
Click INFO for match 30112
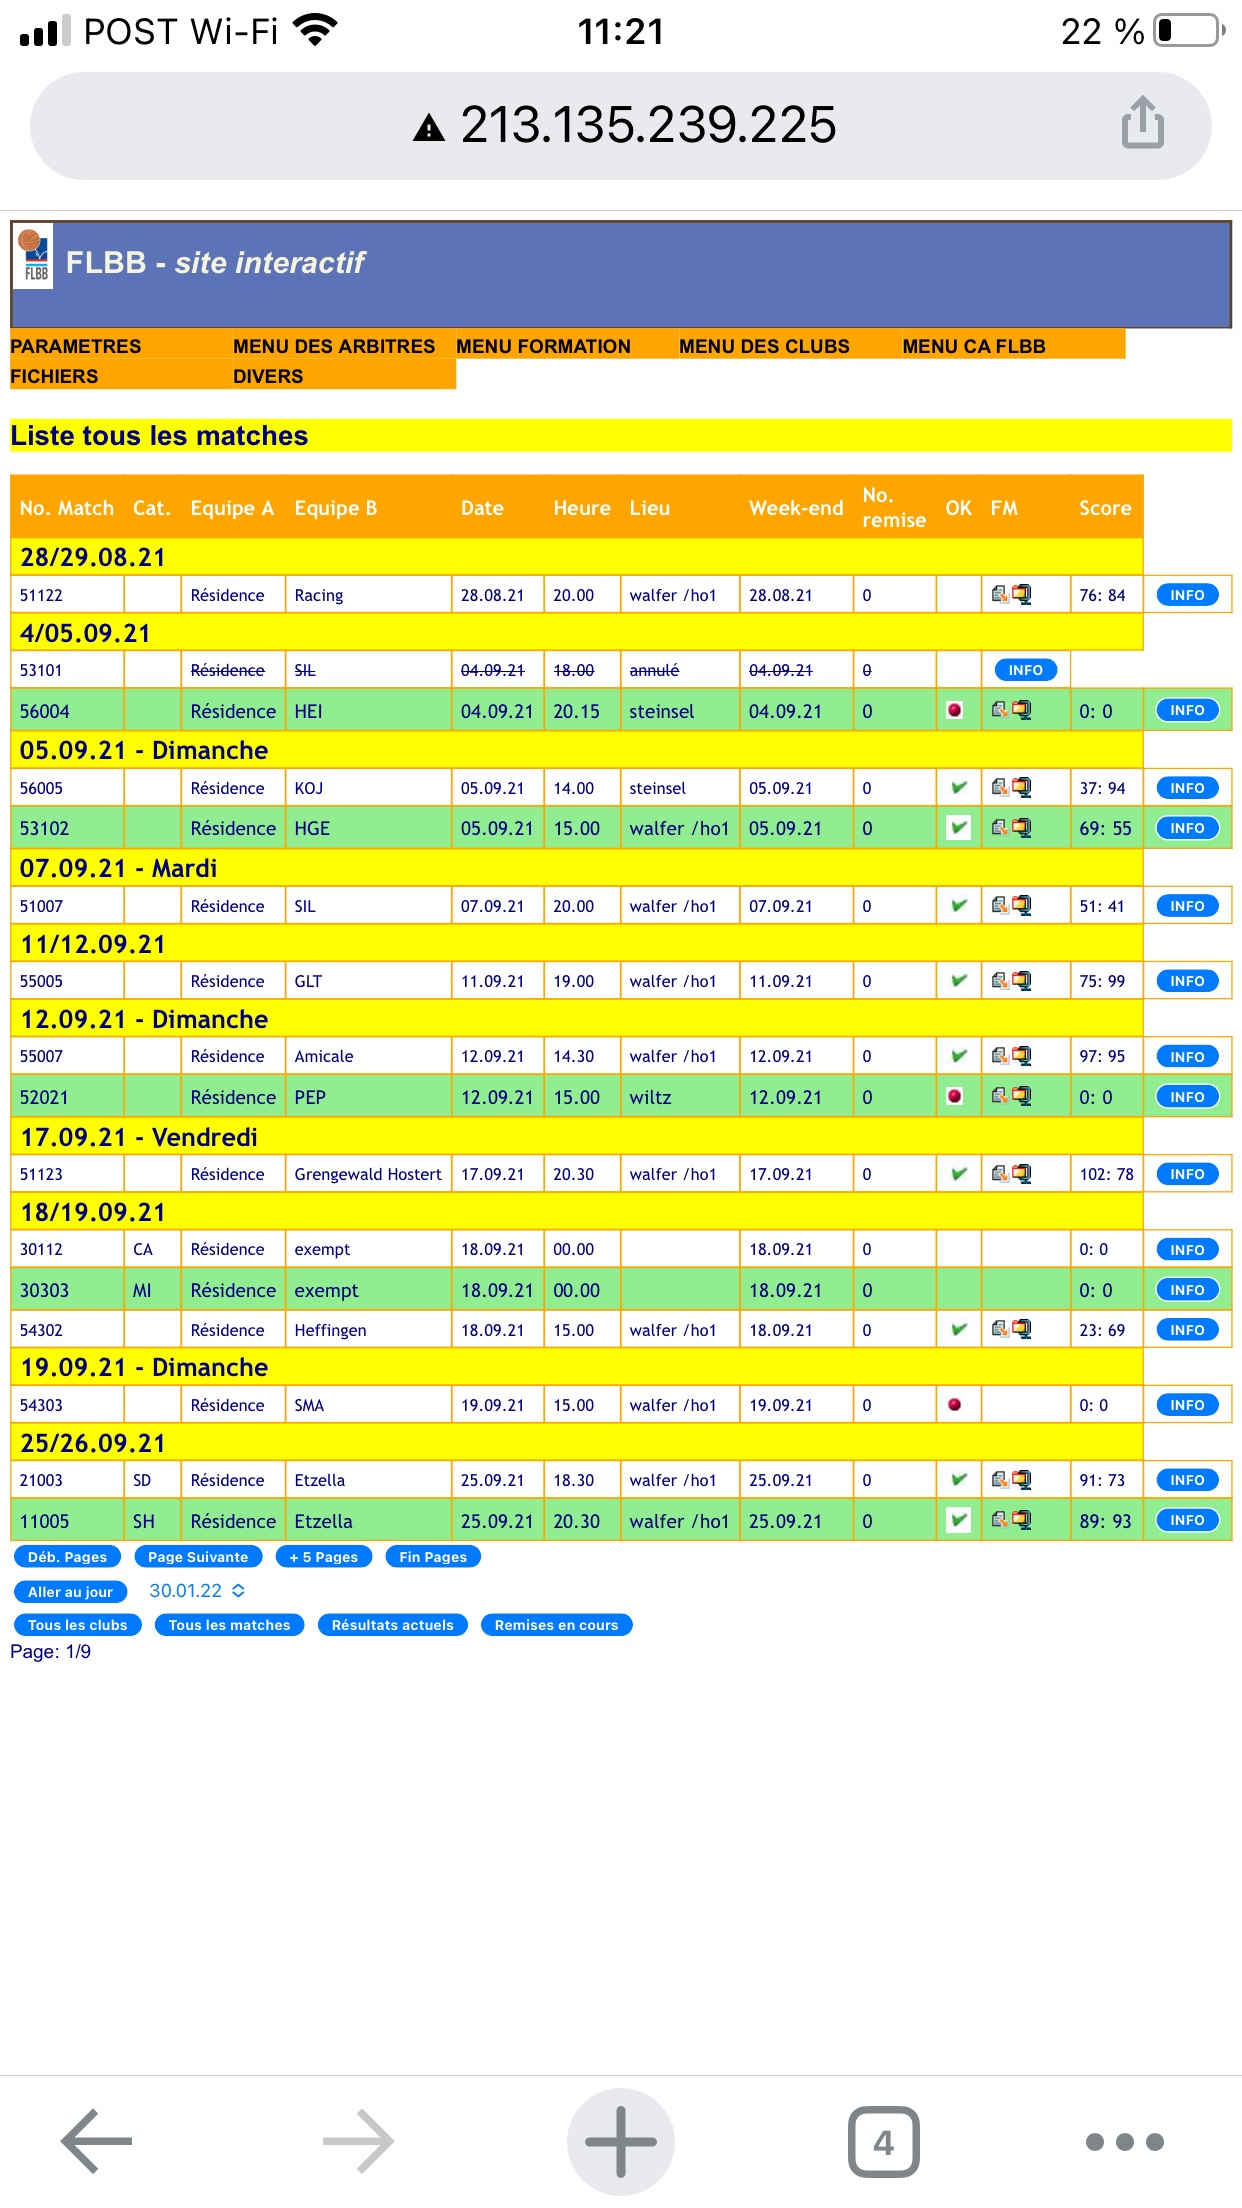click(1187, 1249)
